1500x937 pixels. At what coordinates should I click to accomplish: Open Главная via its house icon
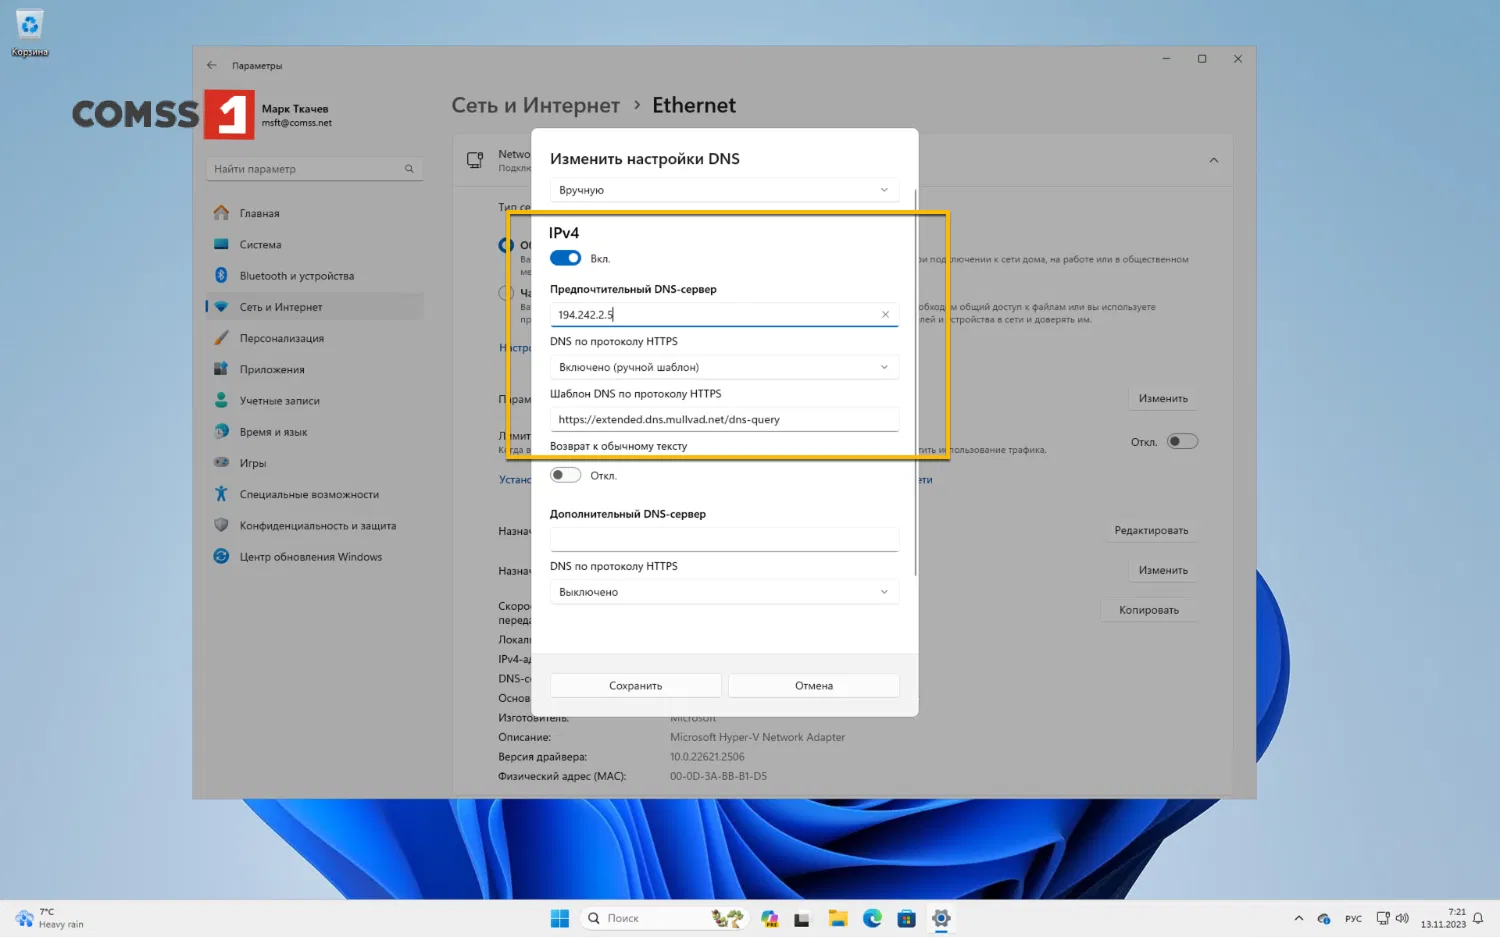point(221,213)
